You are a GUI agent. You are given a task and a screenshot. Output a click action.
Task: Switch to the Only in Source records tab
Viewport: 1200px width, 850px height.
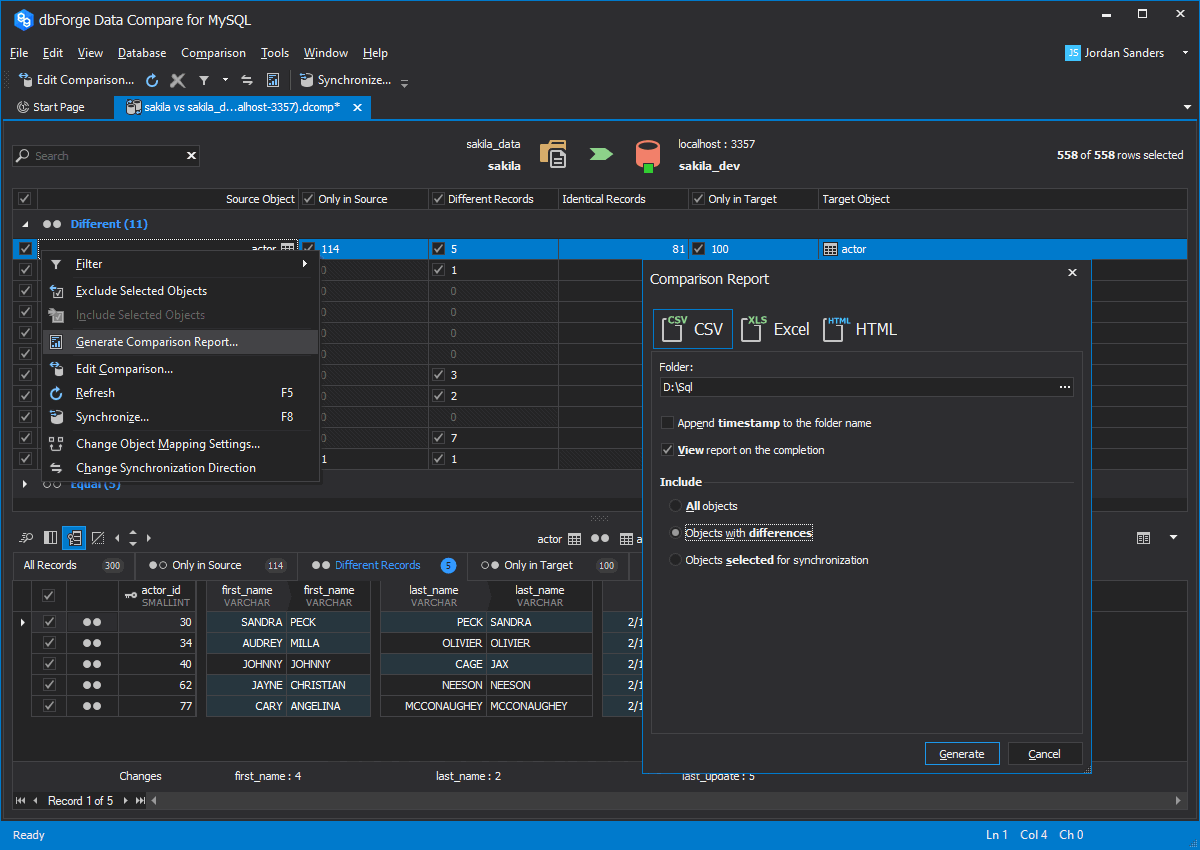pyautogui.click(x=217, y=565)
